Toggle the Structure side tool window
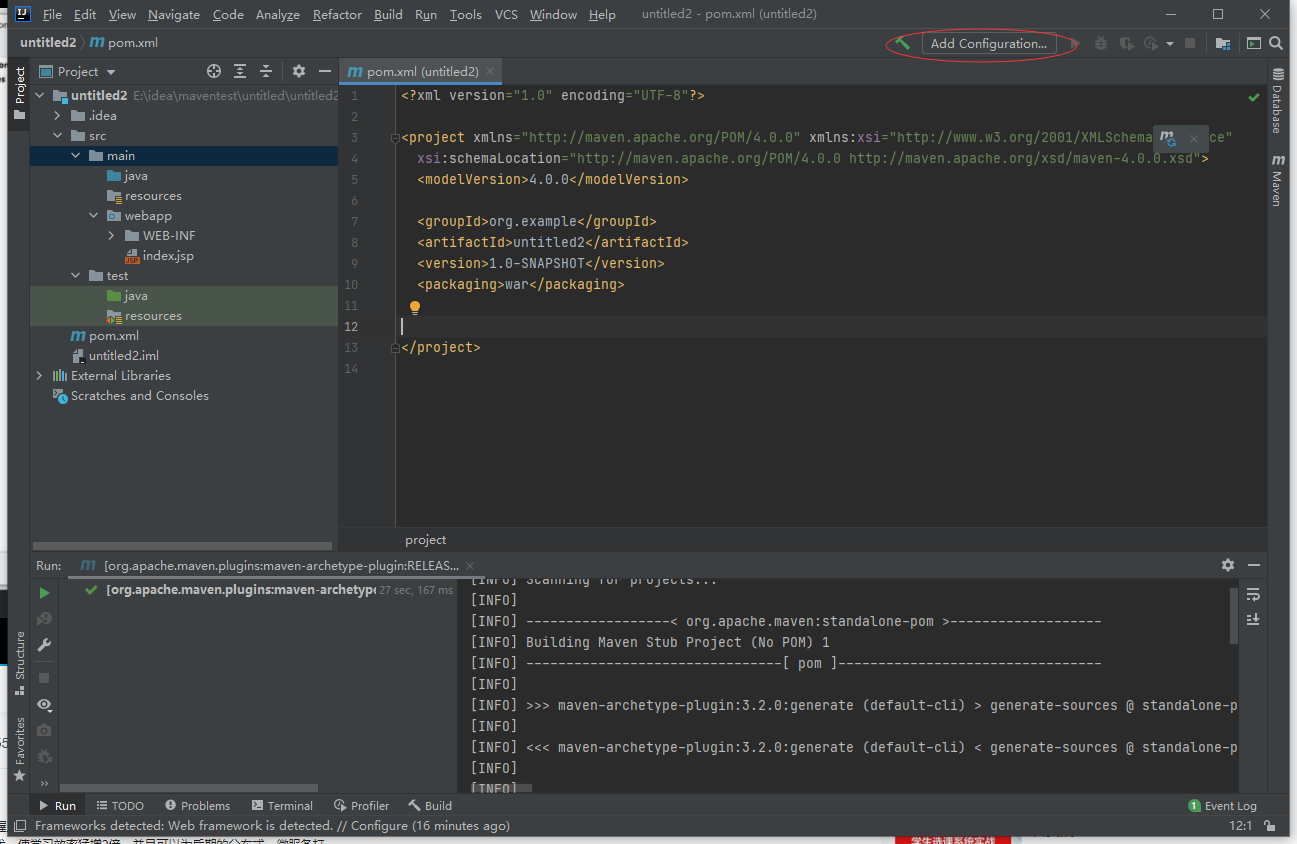 click(x=19, y=663)
